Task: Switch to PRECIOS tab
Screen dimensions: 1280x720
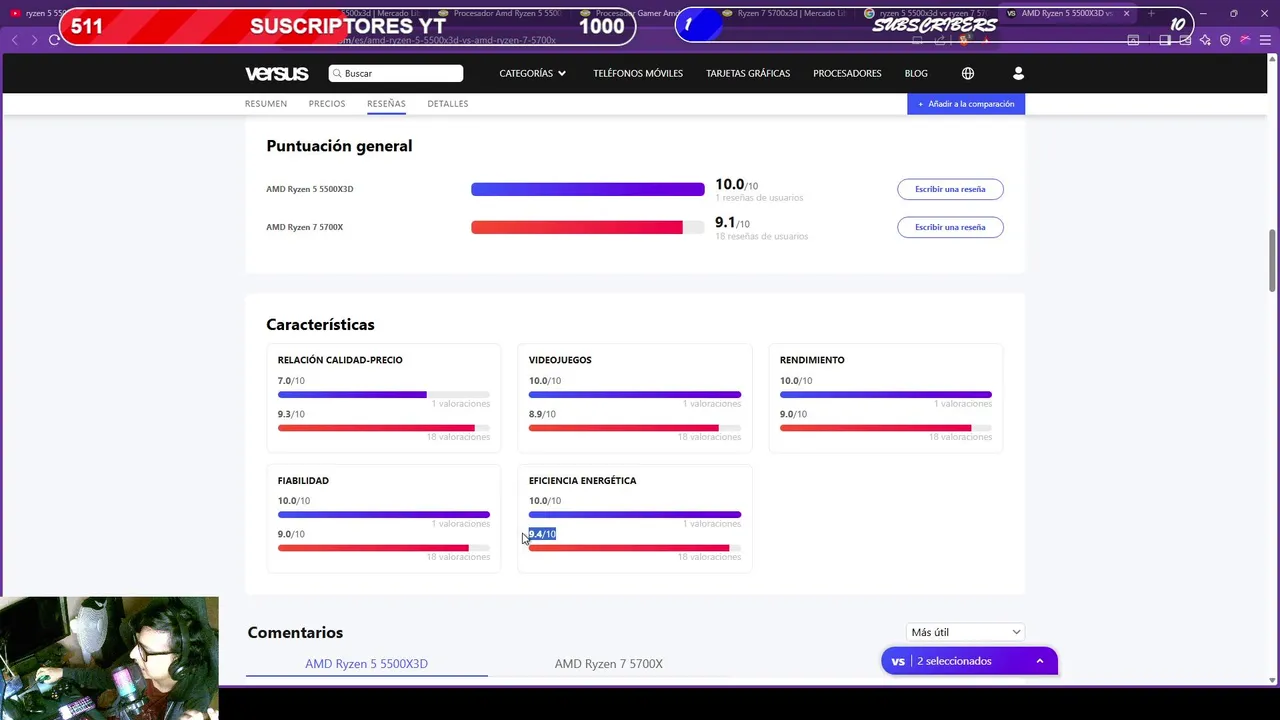Action: coord(327,104)
